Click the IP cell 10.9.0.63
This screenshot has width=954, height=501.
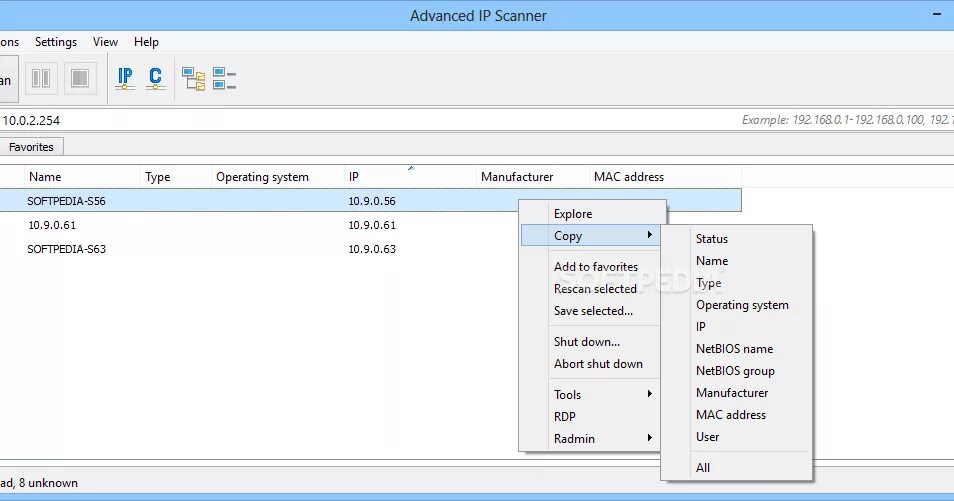372,248
